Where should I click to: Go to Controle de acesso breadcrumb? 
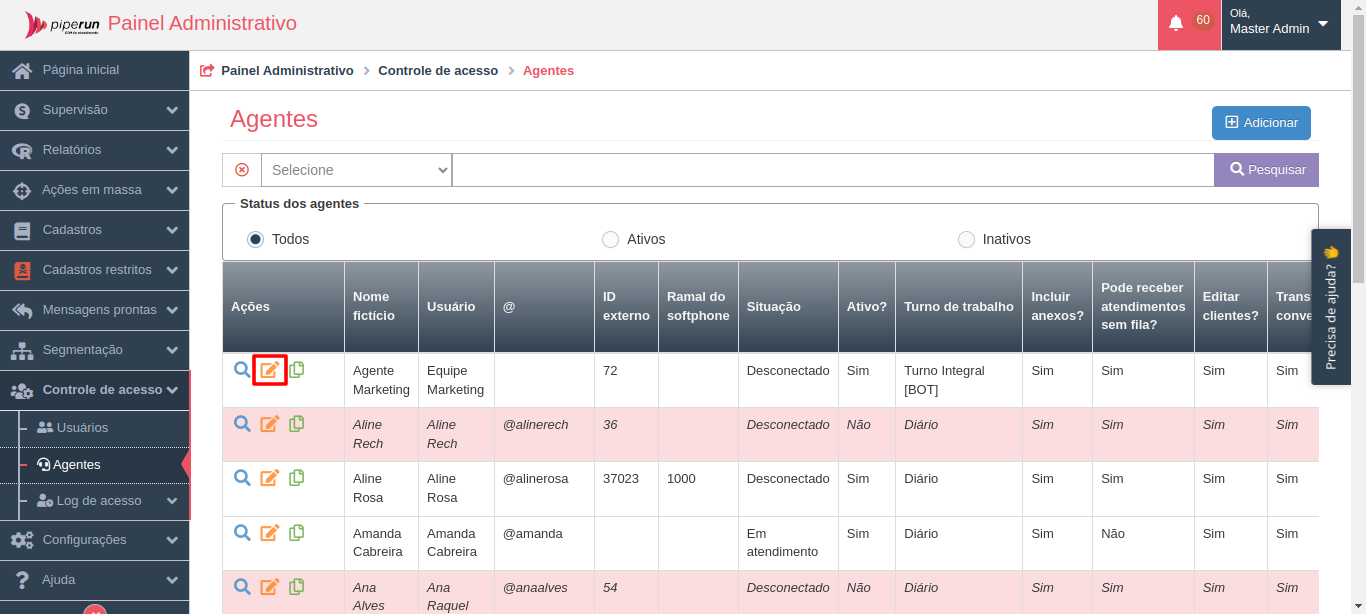[438, 71]
